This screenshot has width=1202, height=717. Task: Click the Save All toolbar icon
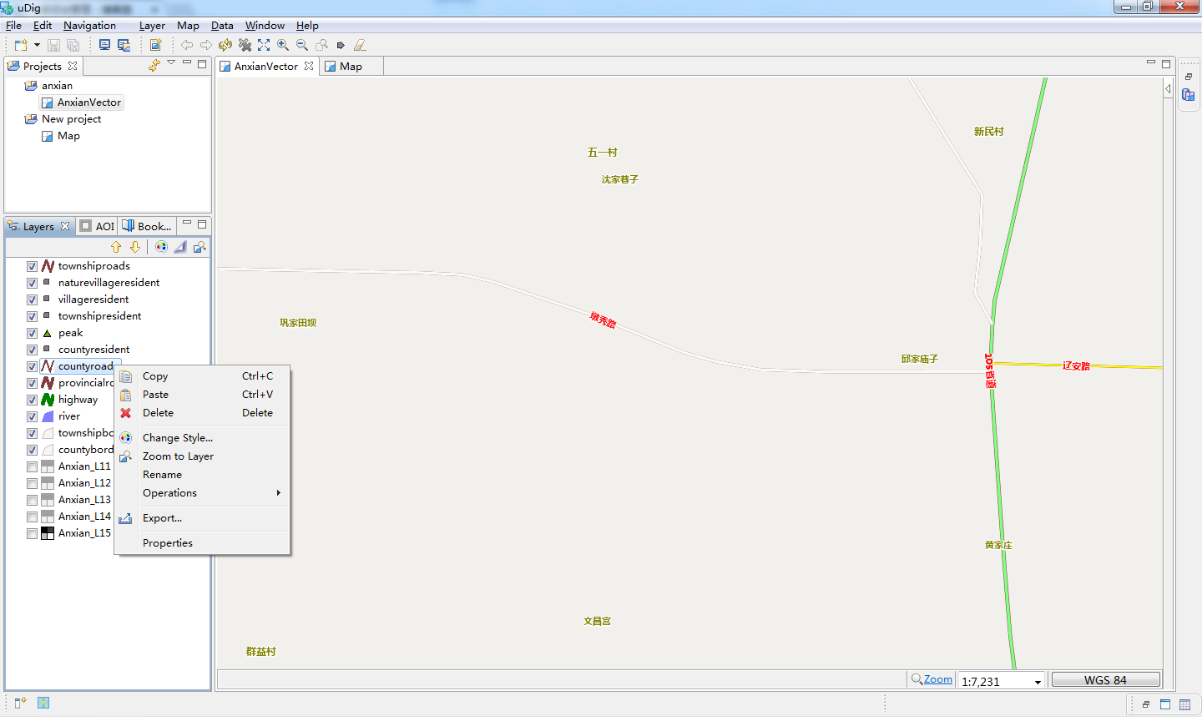pos(73,45)
